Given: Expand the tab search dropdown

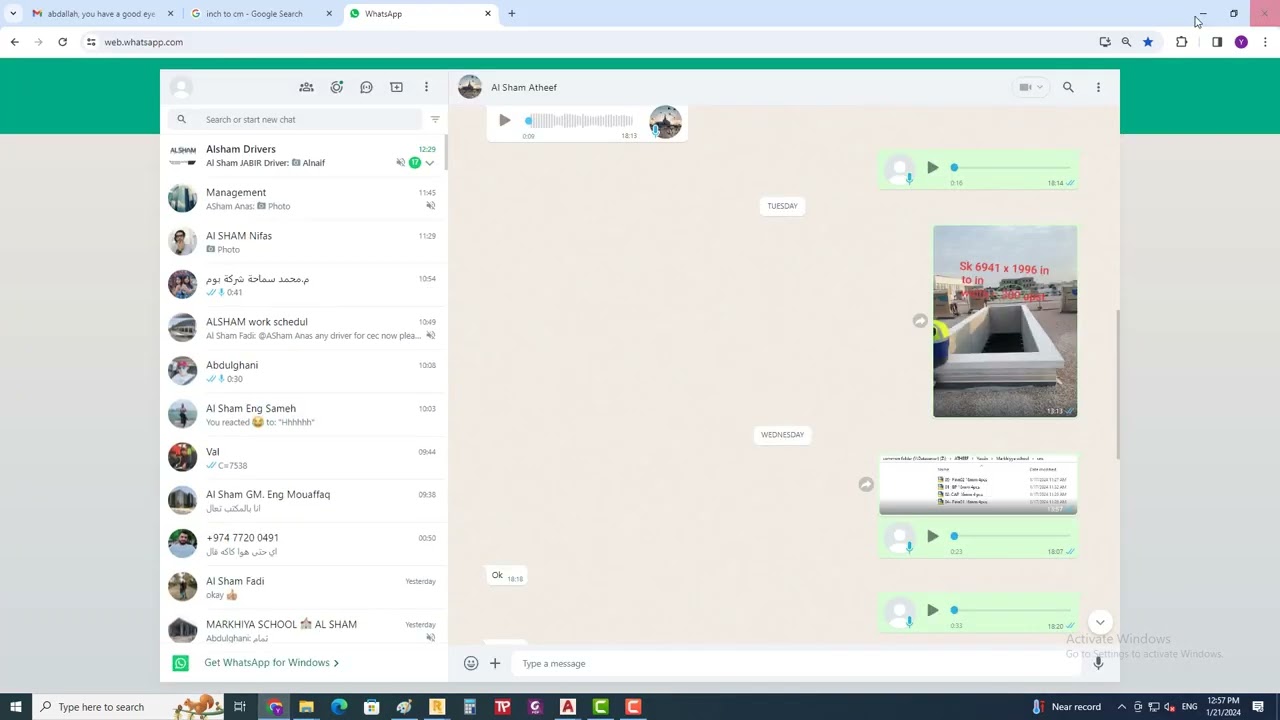Looking at the screenshot, I should coord(13,14).
